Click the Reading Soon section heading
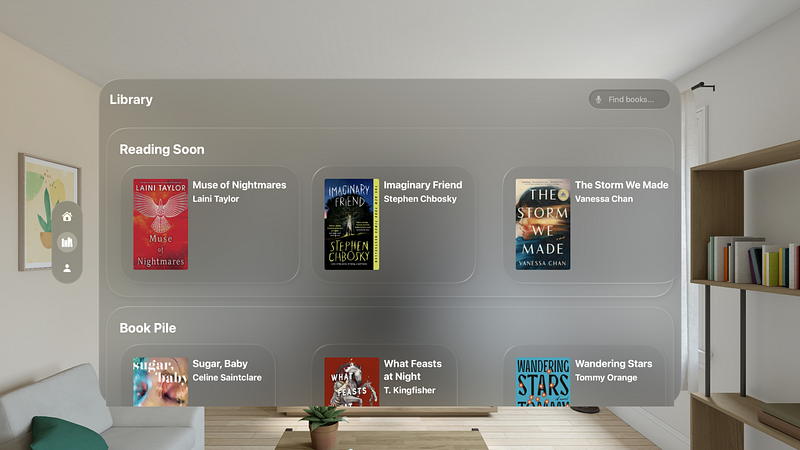The width and height of the screenshot is (800, 450). pyautogui.click(x=162, y=149)
